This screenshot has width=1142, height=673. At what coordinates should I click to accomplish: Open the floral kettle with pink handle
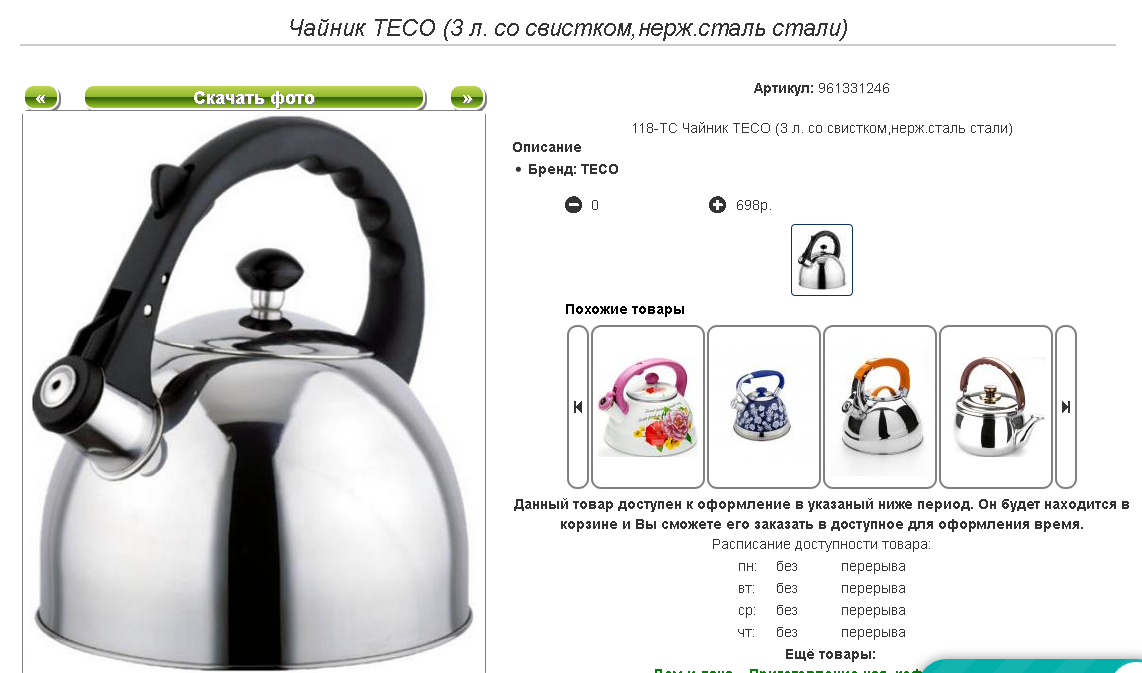click(647, 406)
